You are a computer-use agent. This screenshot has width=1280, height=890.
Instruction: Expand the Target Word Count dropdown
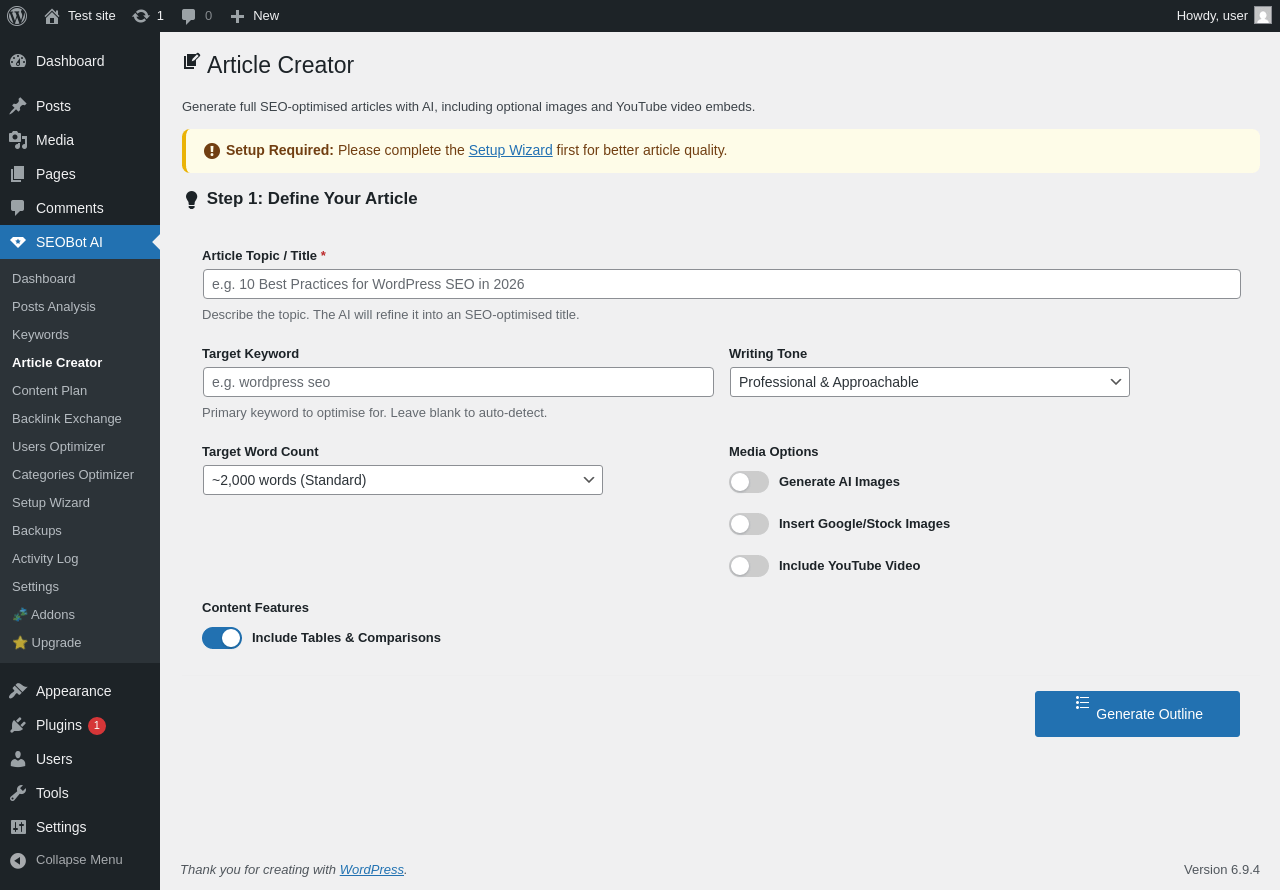402,480
